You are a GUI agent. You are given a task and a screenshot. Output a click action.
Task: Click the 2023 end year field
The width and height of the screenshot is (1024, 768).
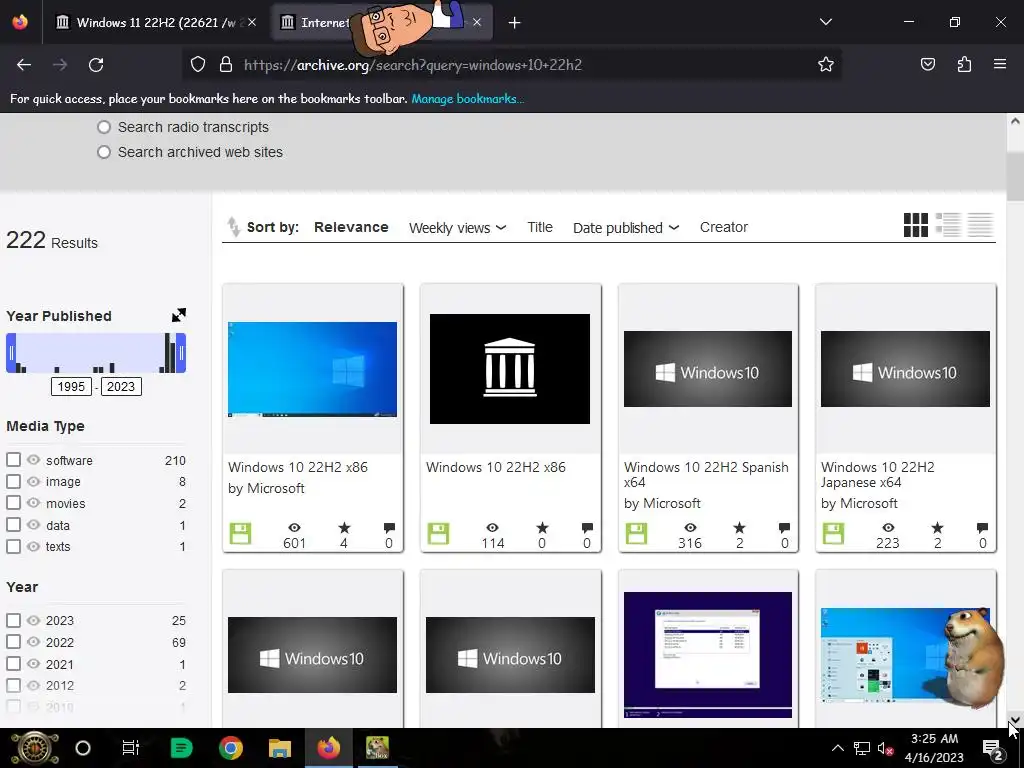121,387
